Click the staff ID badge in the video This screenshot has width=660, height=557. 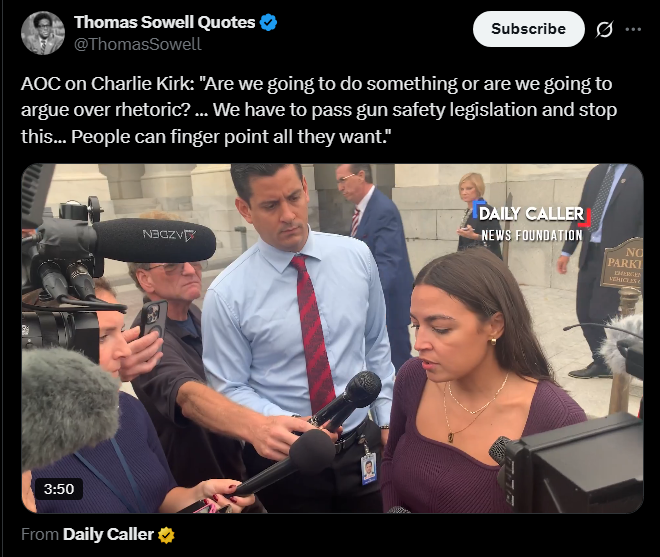pyautogui.click(x=368, y=469)
